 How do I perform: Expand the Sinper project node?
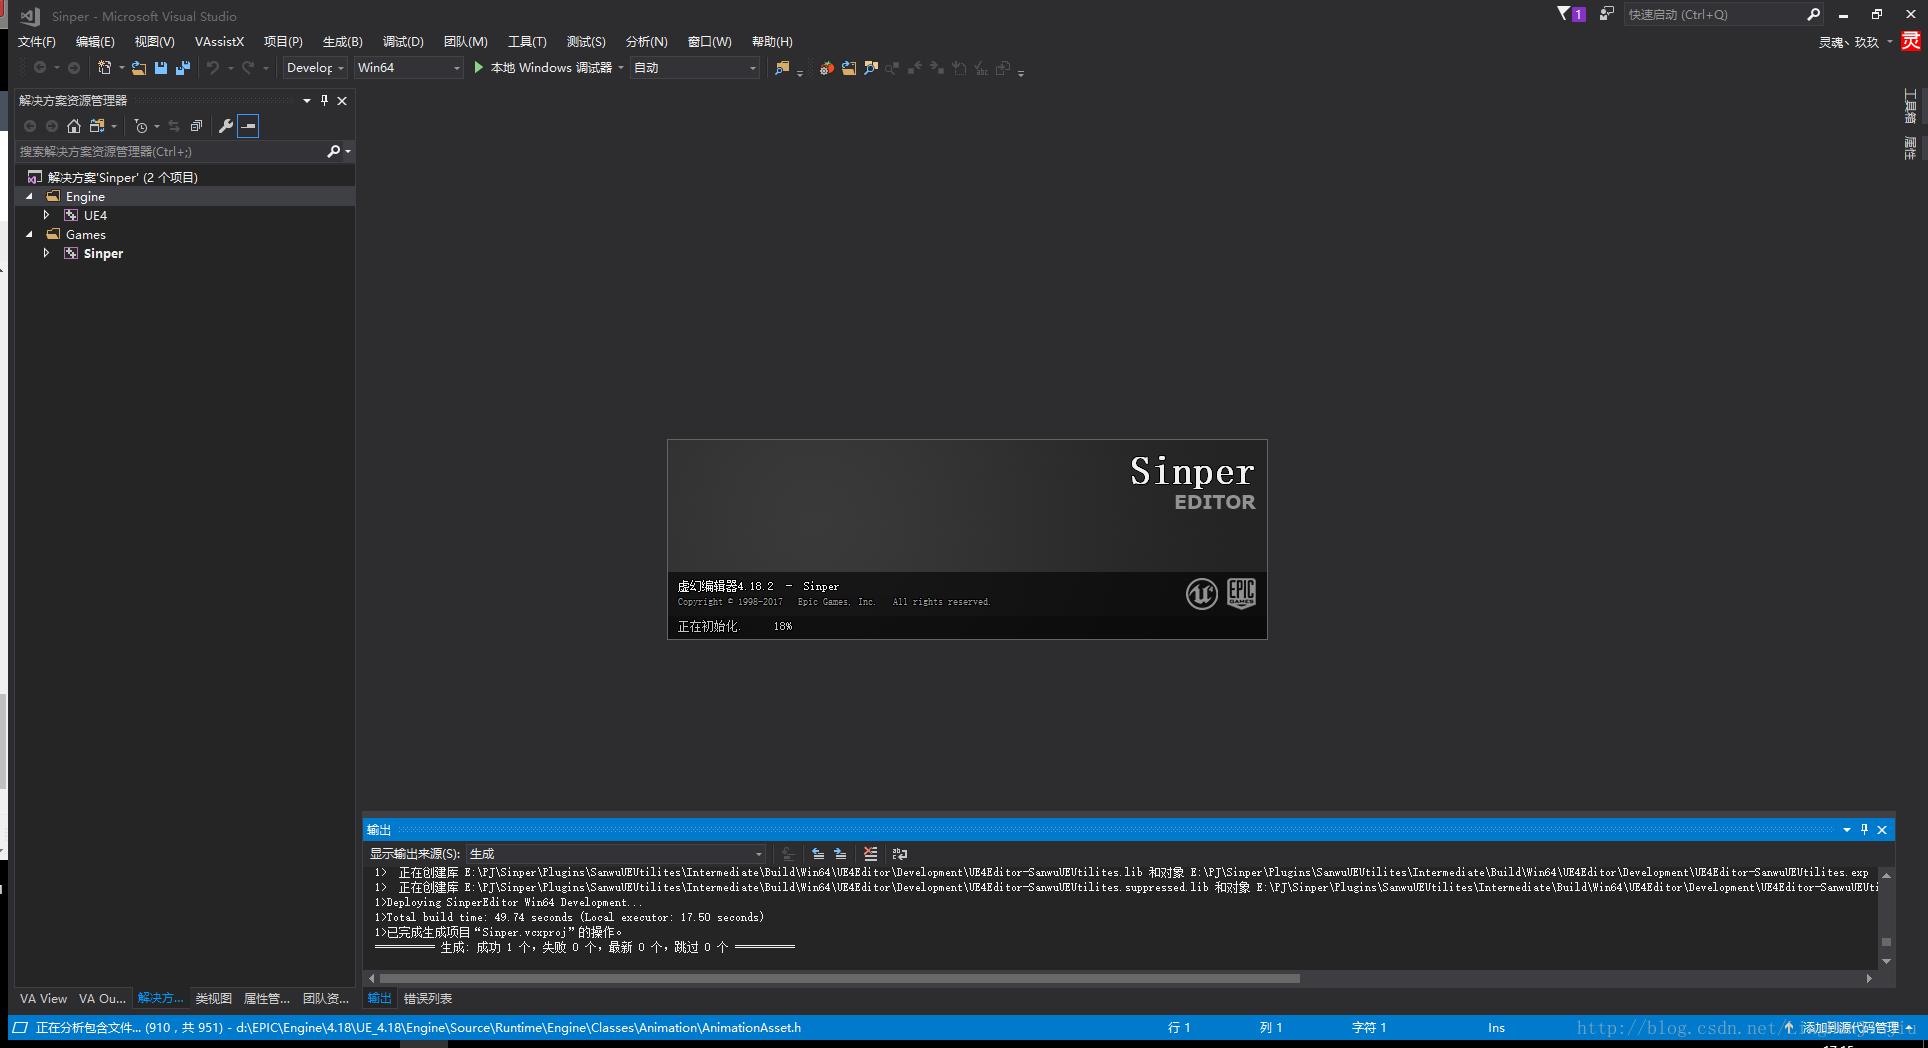(47, 253)
